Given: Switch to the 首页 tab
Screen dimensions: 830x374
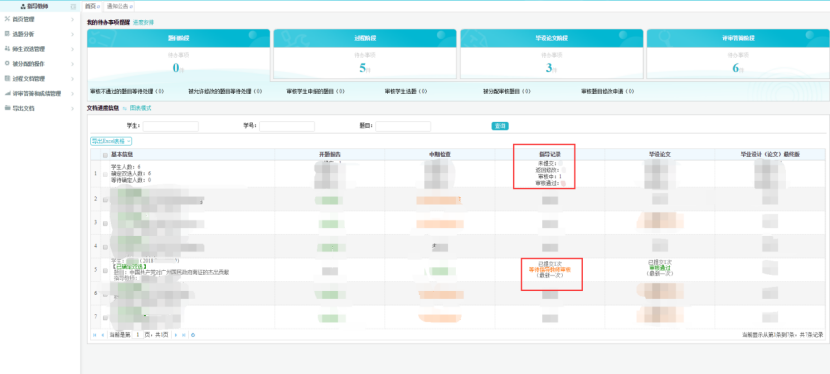Looking at the screenshot, I should coord(92,6).
